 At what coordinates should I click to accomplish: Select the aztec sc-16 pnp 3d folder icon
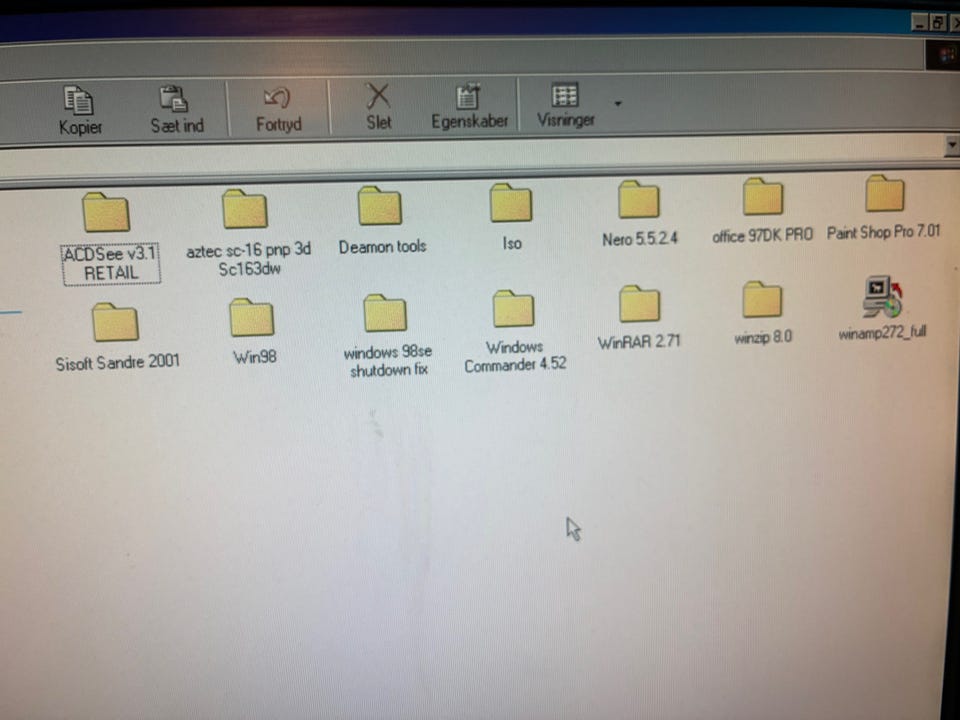pos(244,208)
